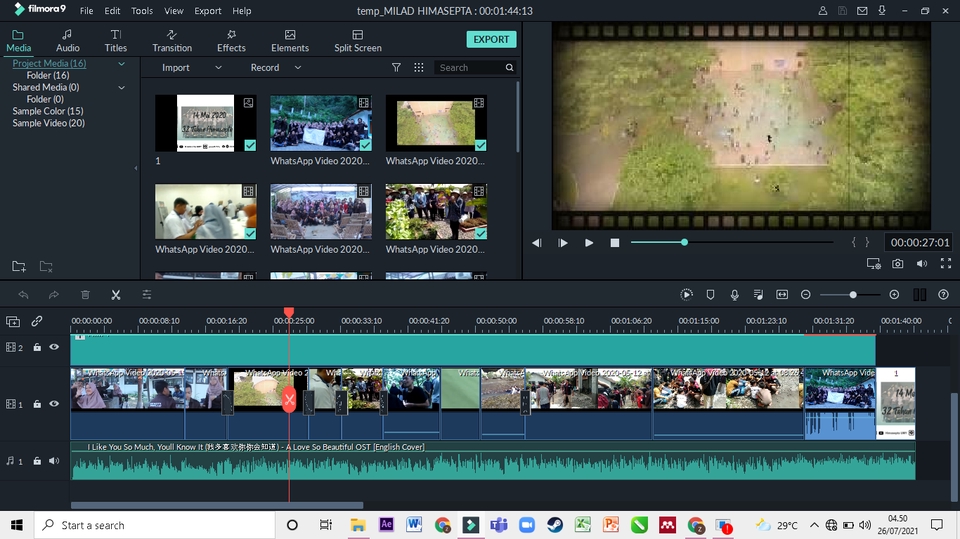Hide video track 2
960x539 pixels.
coord(54,347)
